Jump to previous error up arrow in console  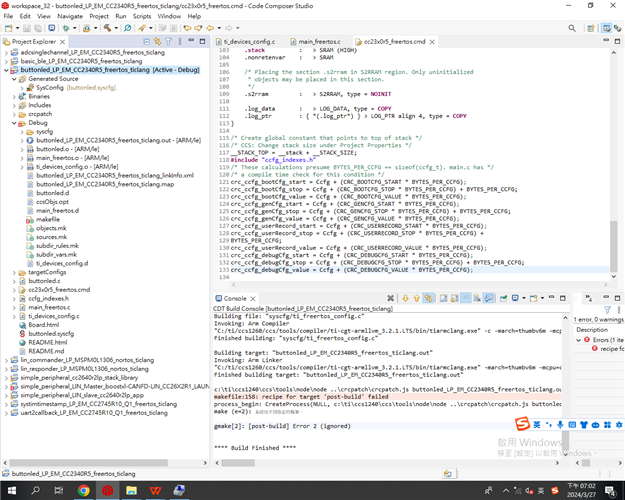pos(417,298)
